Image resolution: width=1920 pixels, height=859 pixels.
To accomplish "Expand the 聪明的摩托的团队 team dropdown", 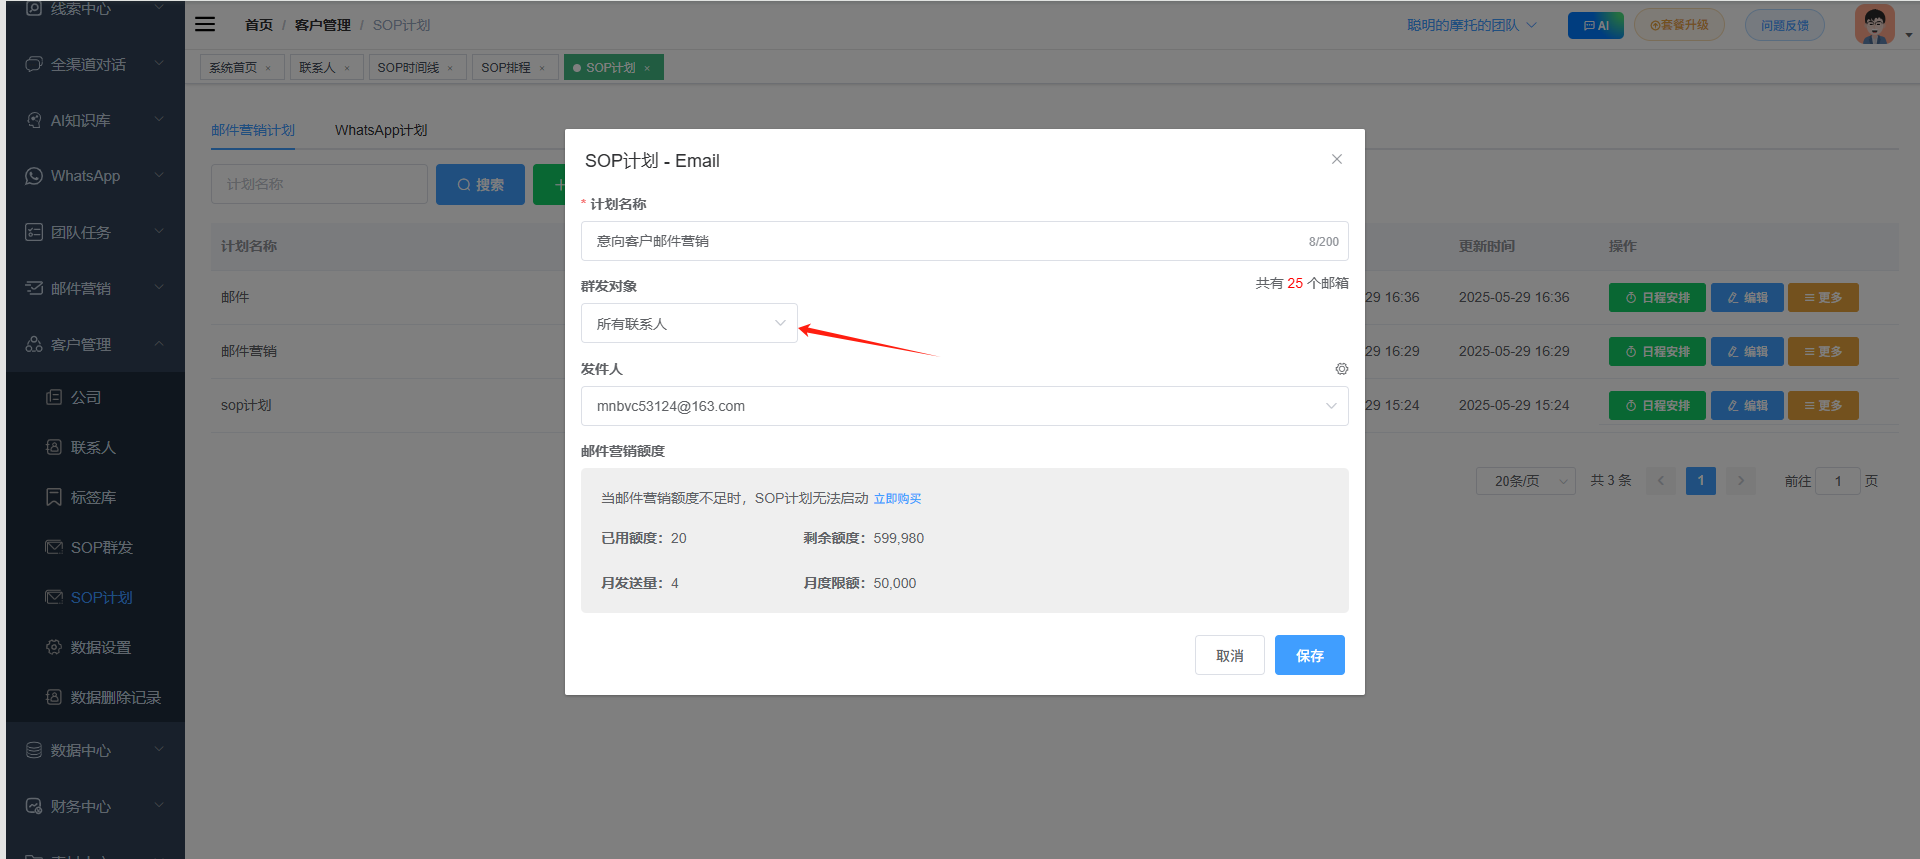I will coord(1471,25).
